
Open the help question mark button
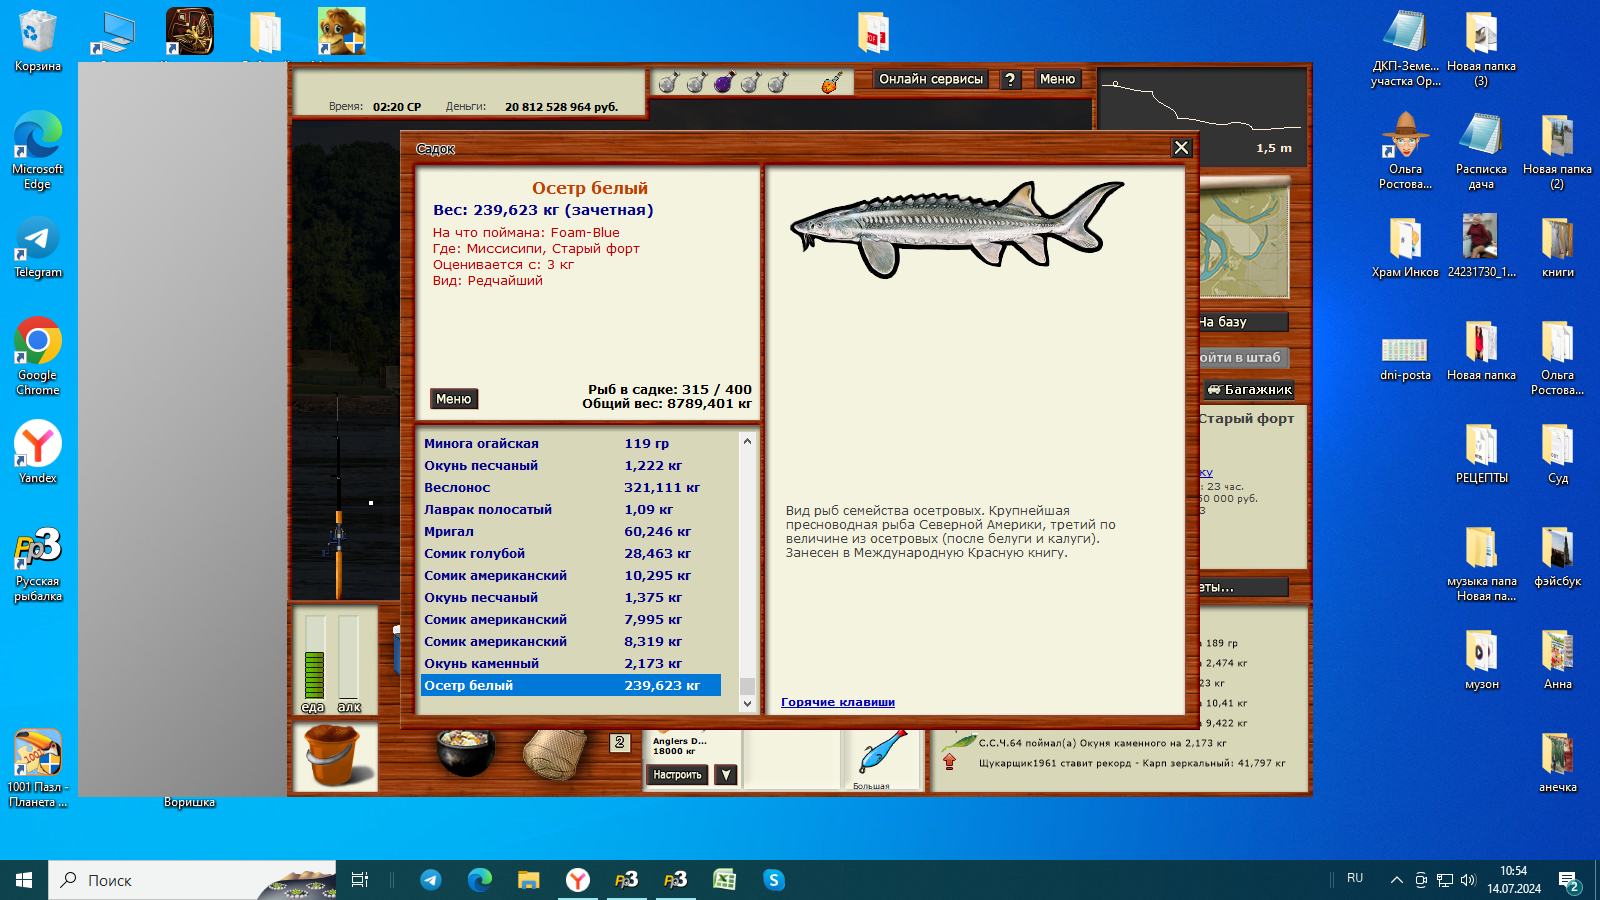(x=1010, y=80)
